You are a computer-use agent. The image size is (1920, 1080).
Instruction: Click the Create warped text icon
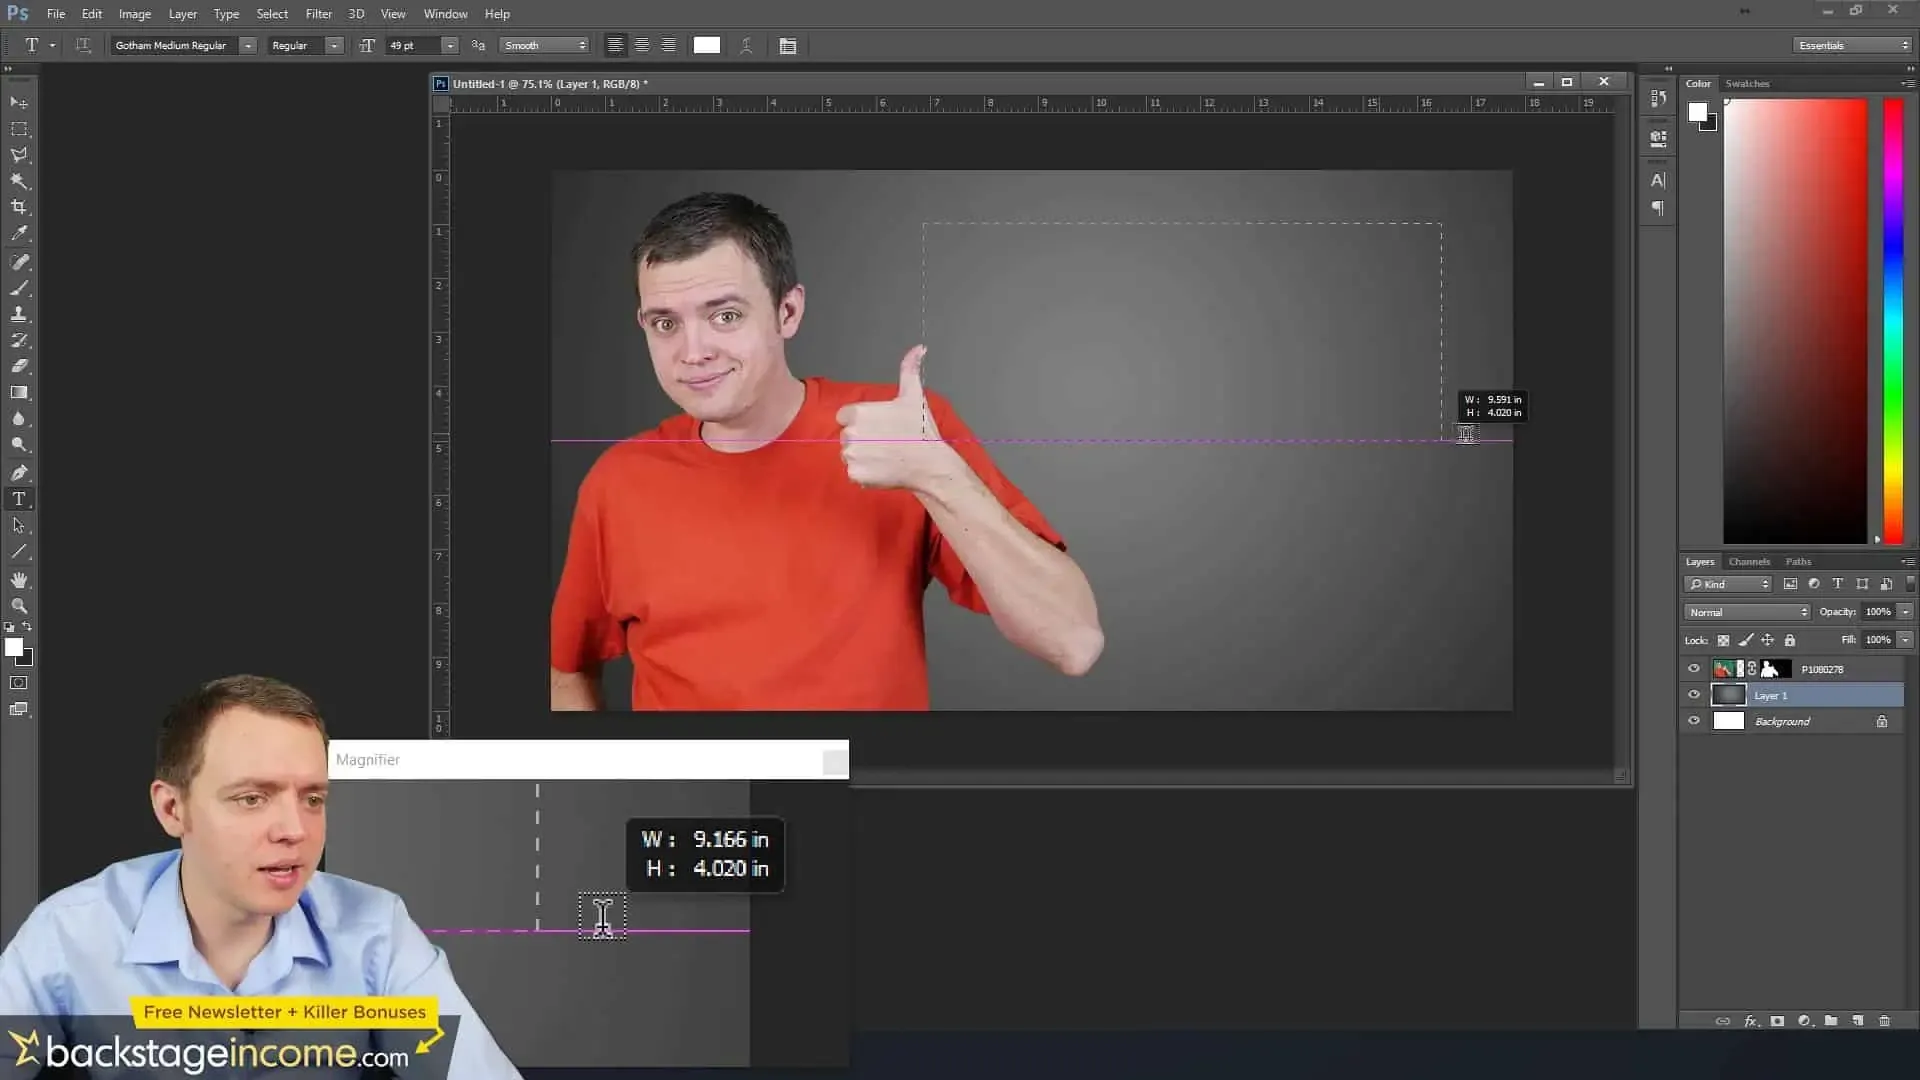(x=747, y=45)
